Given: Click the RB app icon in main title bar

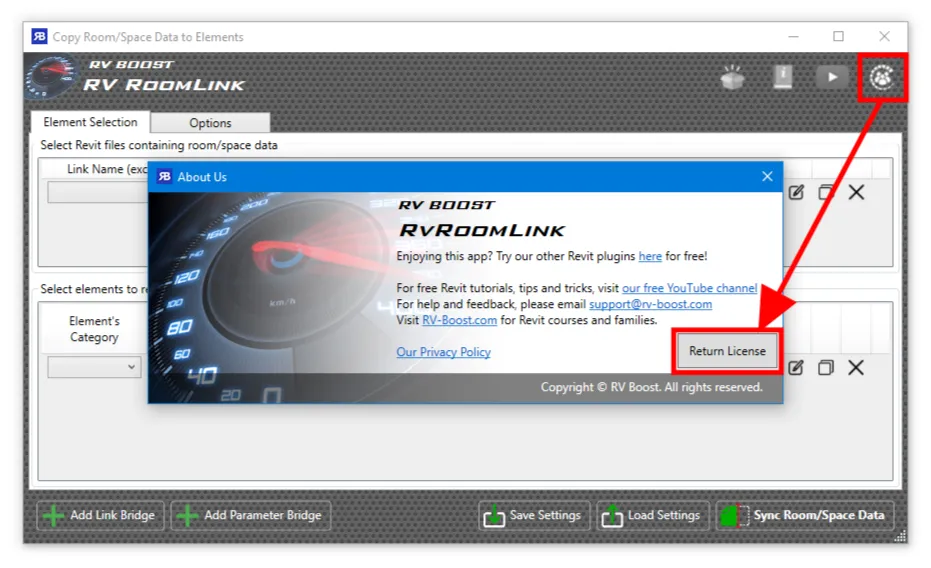Looking at the screenshot, I should pyautogui.click(x=39, y=37).
